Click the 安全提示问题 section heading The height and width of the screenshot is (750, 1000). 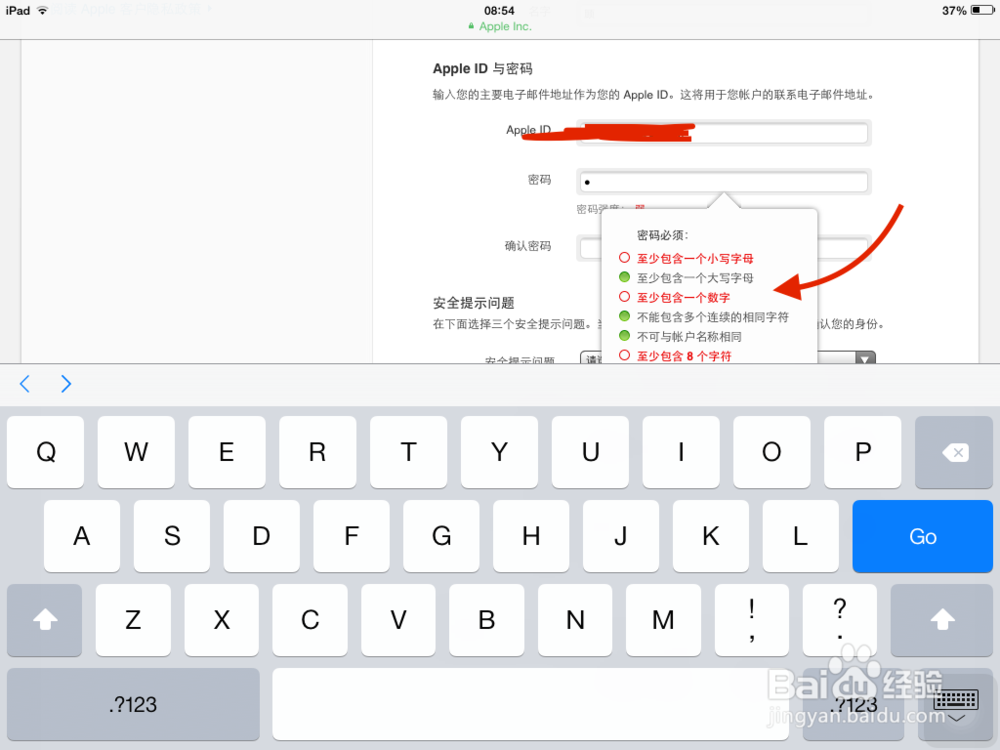pyautogui.click(x=473, y=302)
